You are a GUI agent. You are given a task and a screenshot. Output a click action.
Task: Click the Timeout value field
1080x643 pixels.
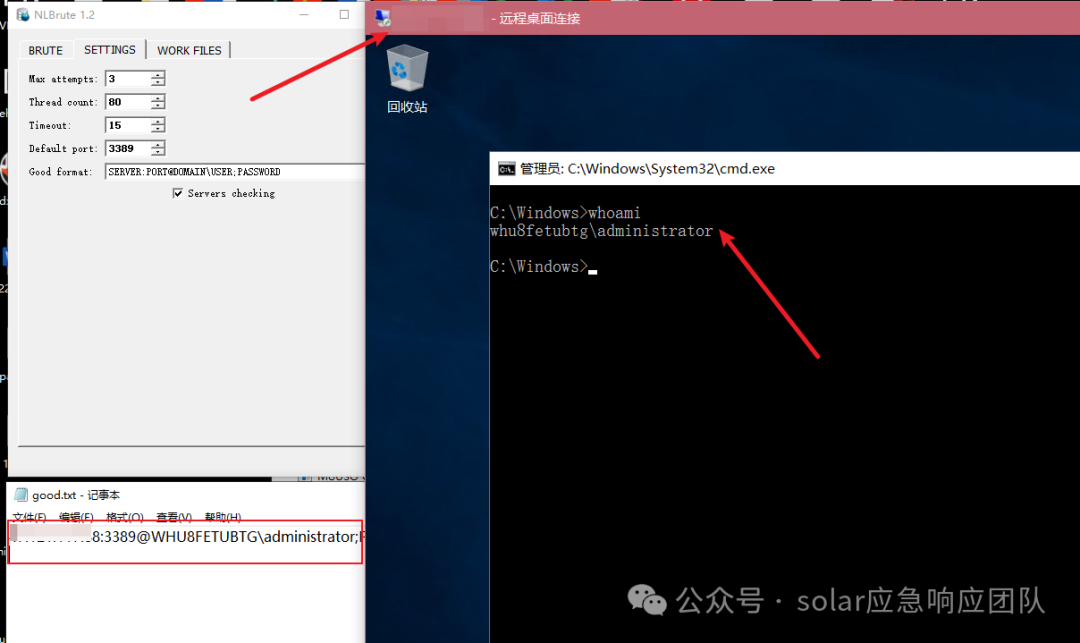tap(128, 125)
